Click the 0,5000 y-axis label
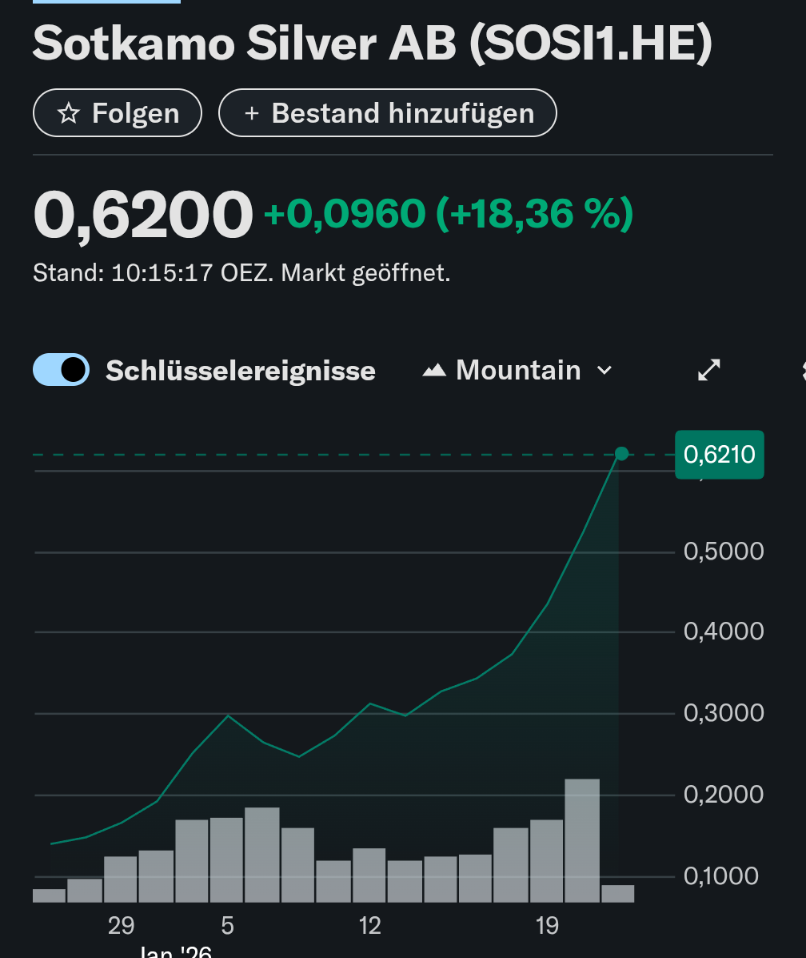 click(x=724, y=552)
